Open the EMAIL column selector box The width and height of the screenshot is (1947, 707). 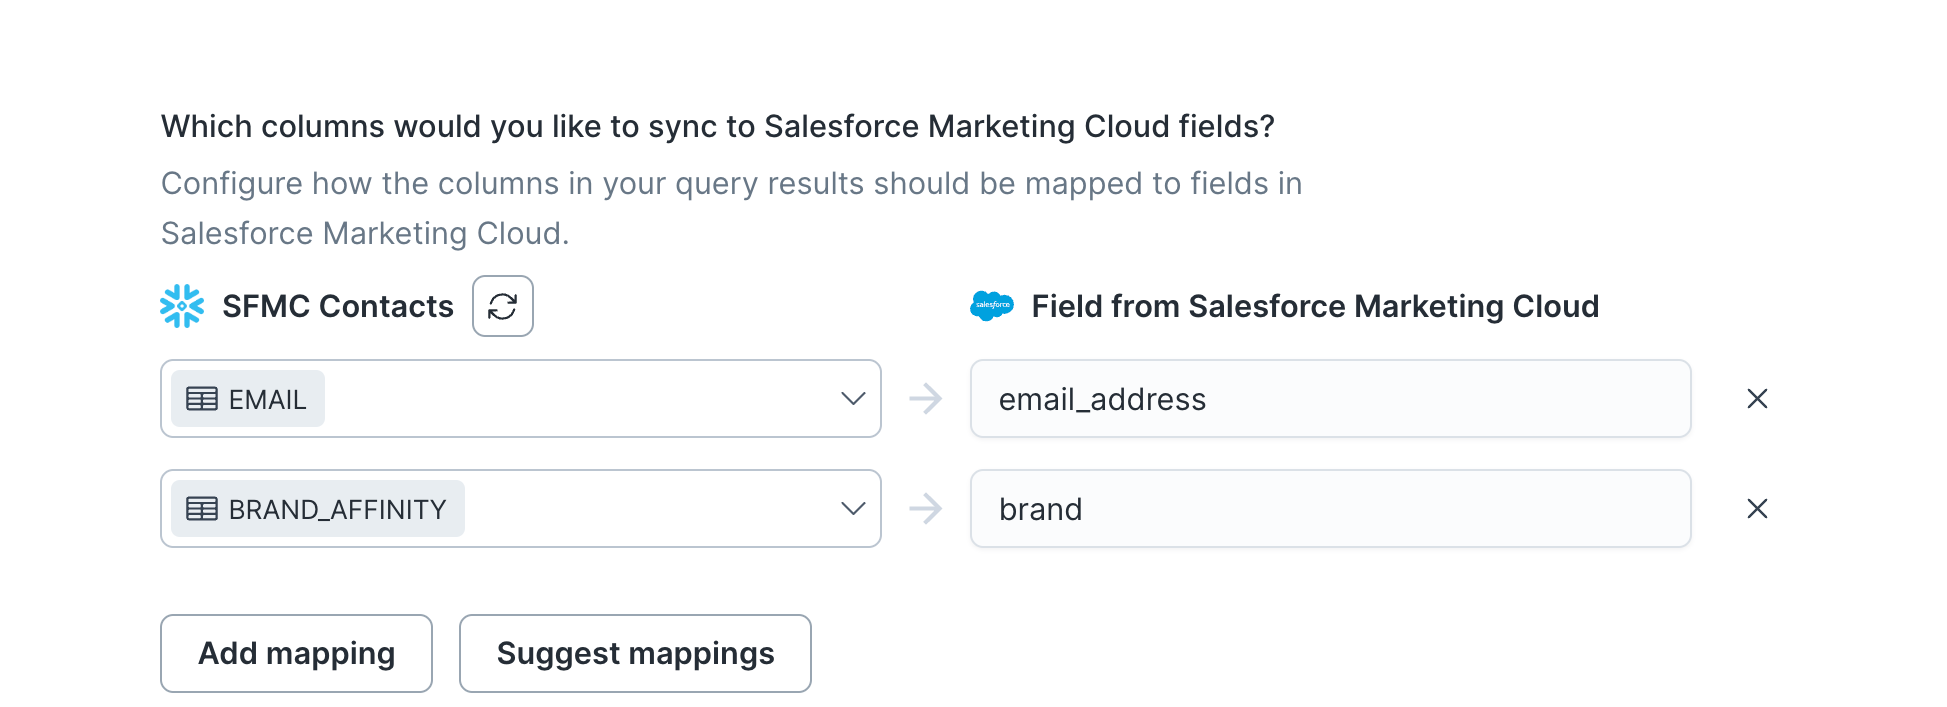[521, 399]
